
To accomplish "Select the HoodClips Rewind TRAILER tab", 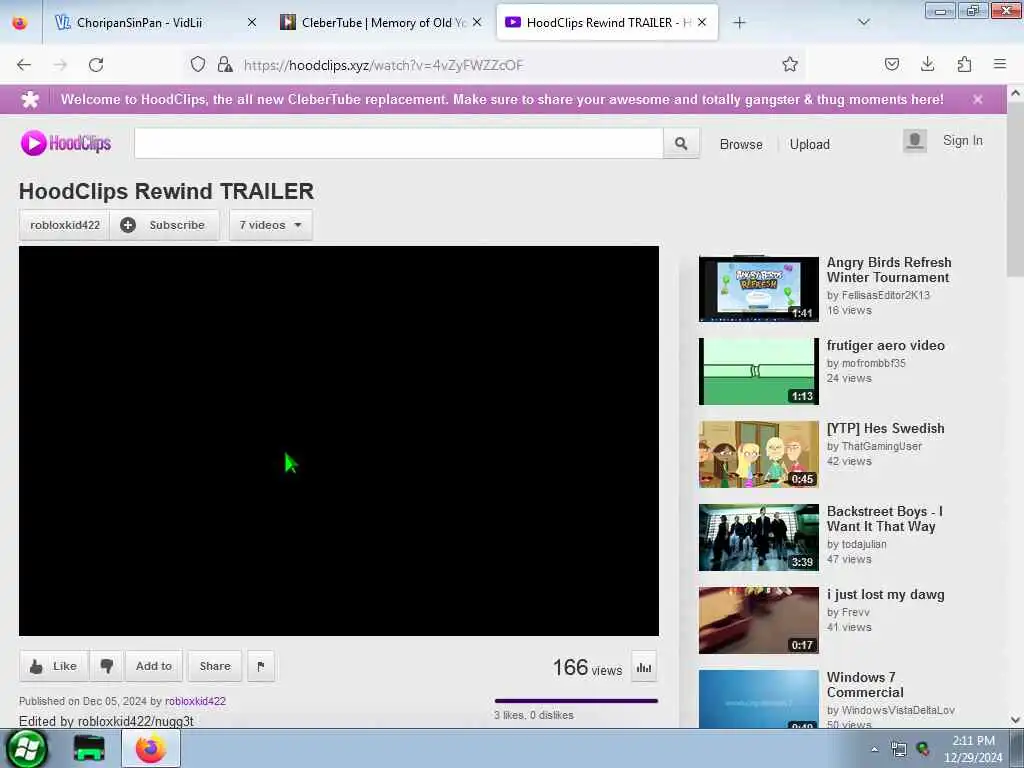I will (607, 23).
